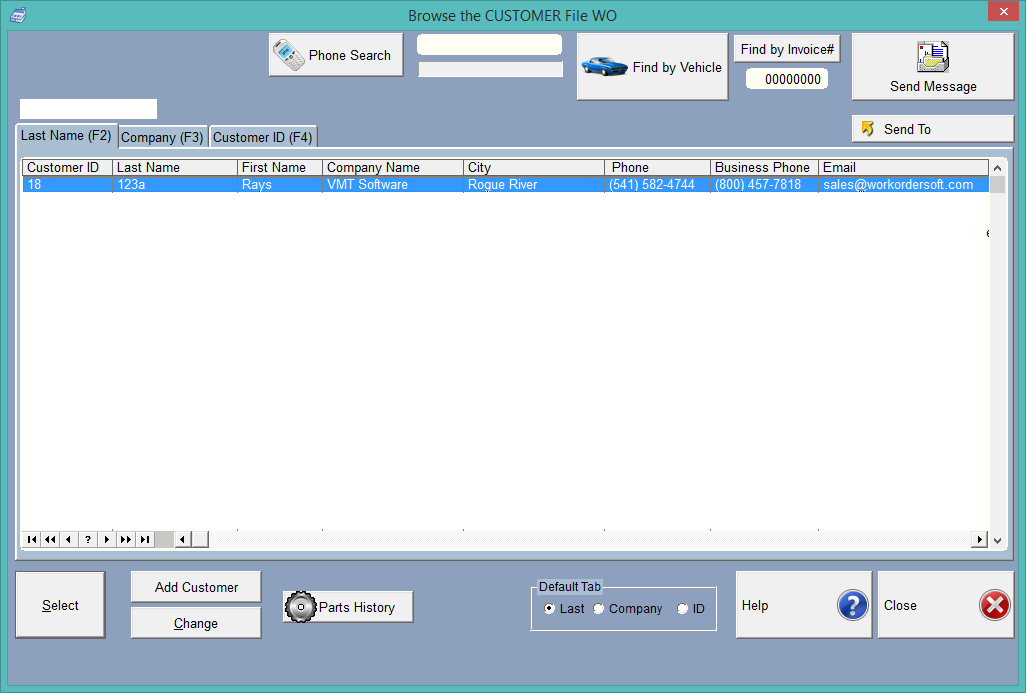Select the Company default tab radio button
This screenshot has width=1026, height=693.
tap(598, 609)
